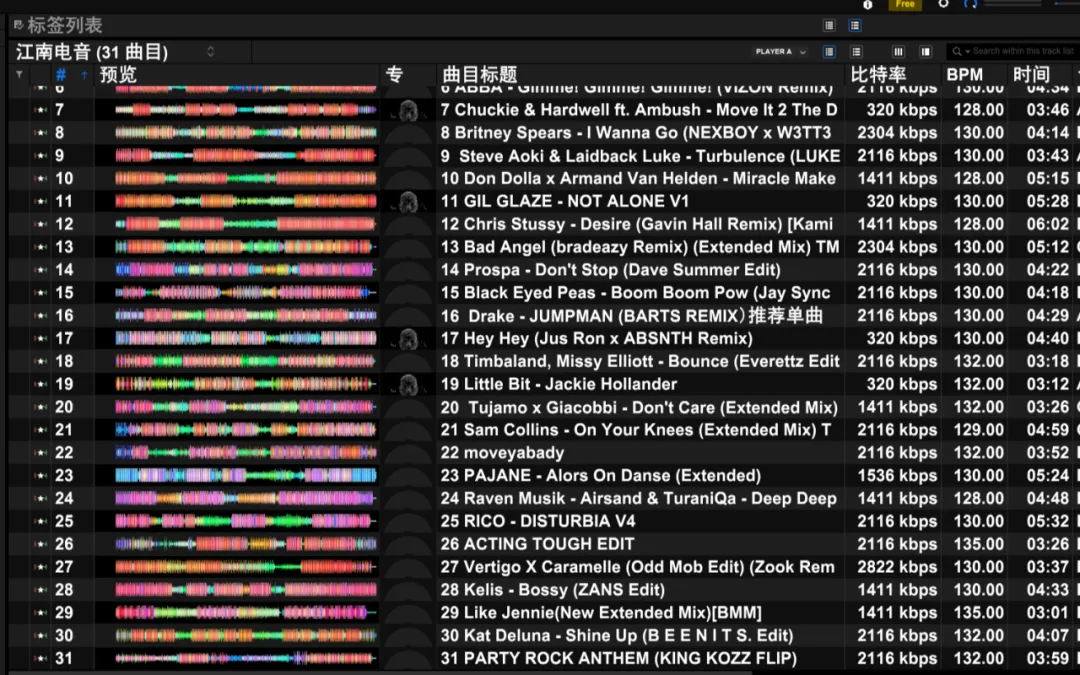Click the 专 artwork column header
Screen dimensions: 1080x675
pos(394,74)
